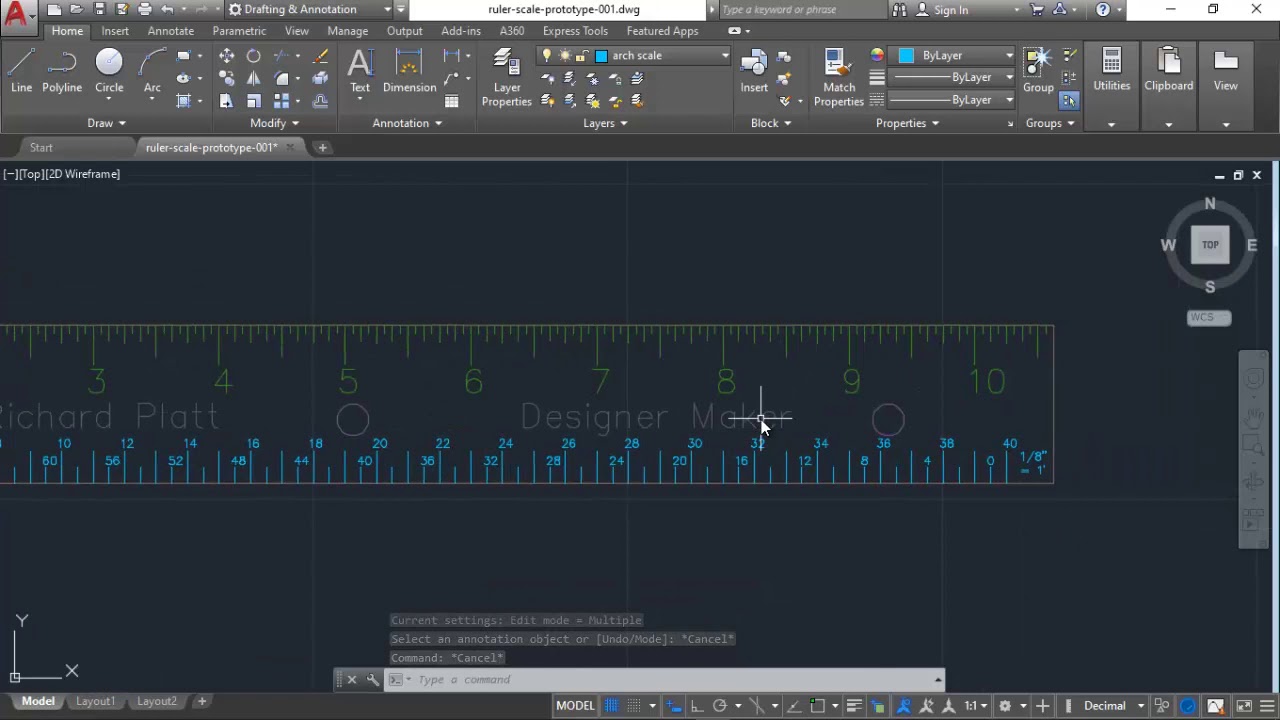Select the Mirror tool
This screenshot has width=1280, height=720.
point(254,79)
